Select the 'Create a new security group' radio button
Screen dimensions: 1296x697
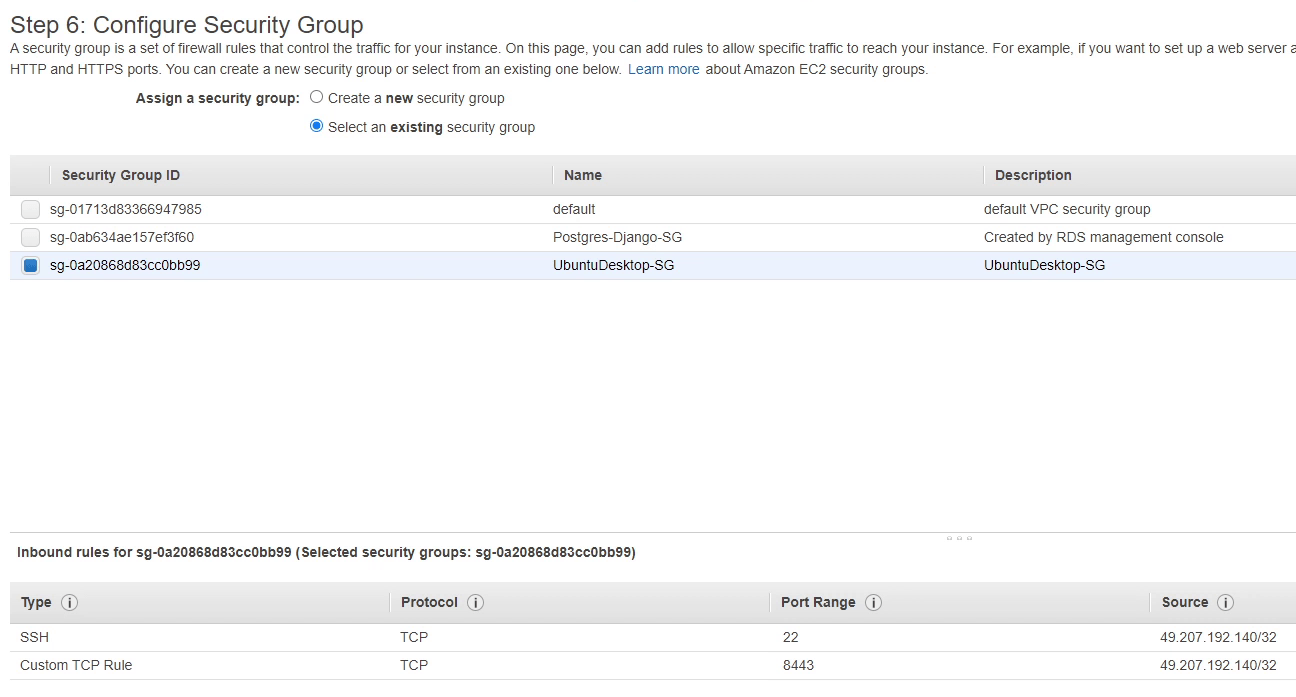coord(316,97)
